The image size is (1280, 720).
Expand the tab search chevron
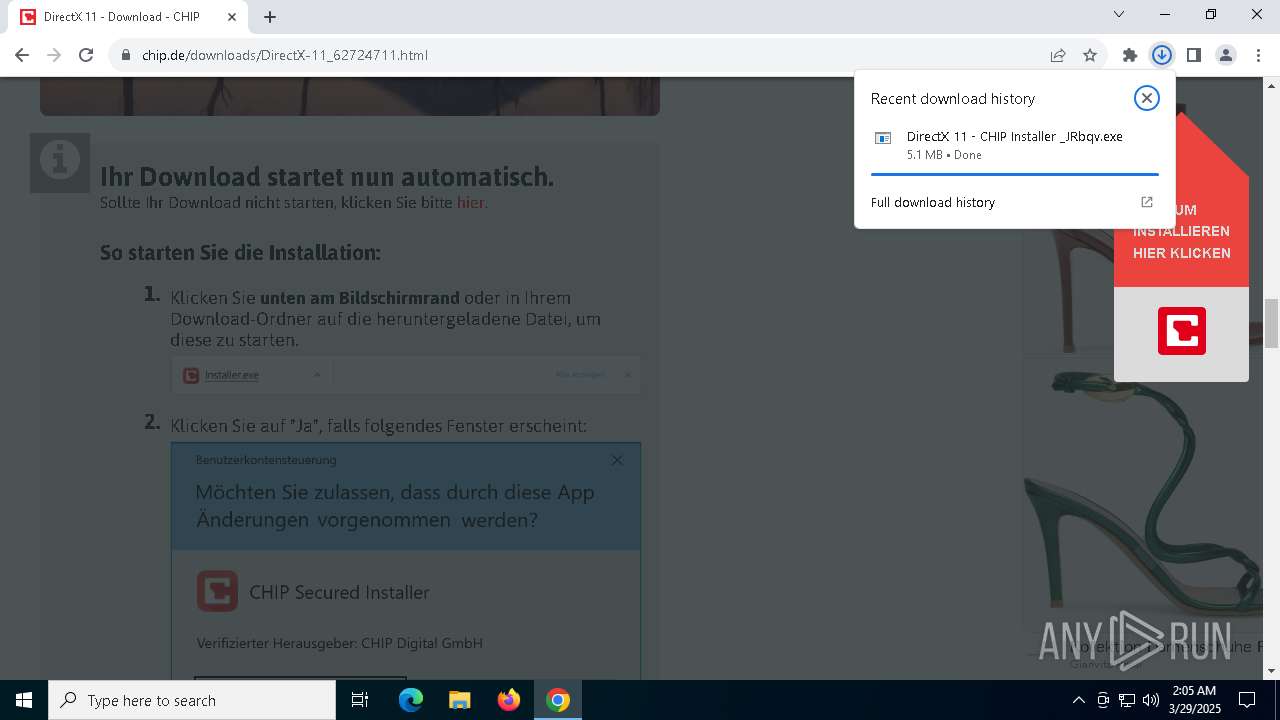point(1119,14)
